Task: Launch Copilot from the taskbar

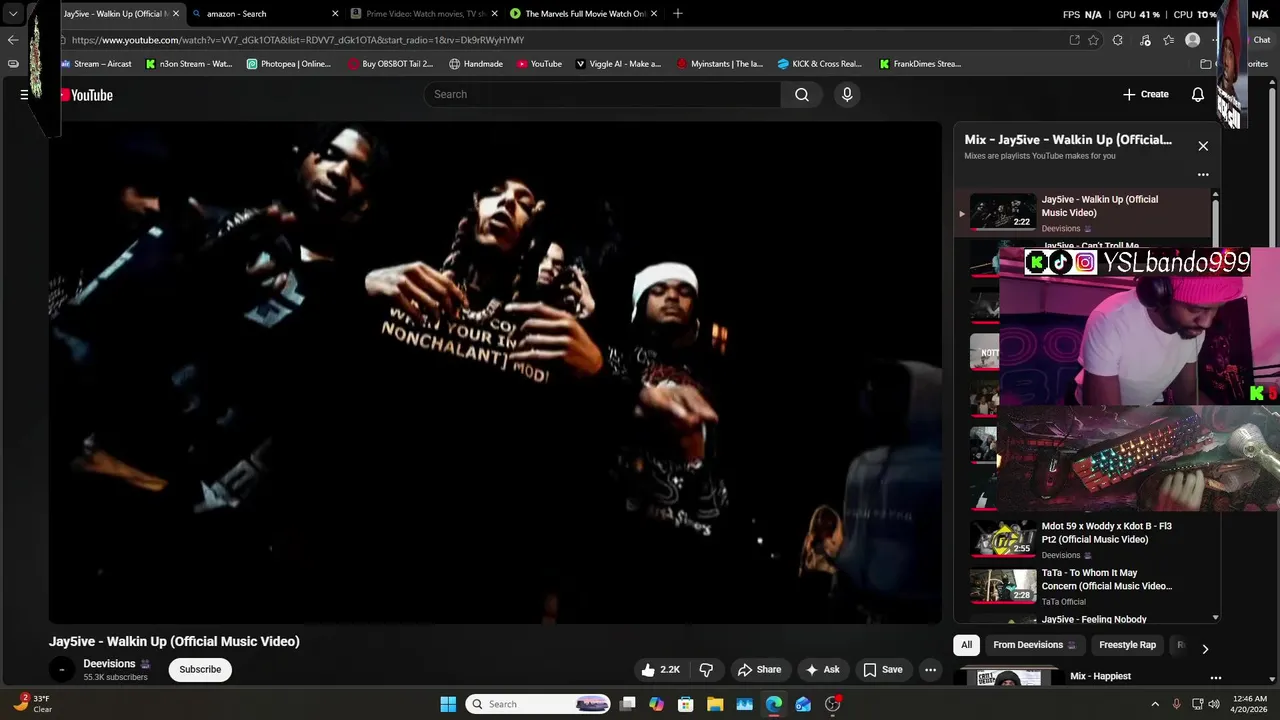Action: click(656, 704)
